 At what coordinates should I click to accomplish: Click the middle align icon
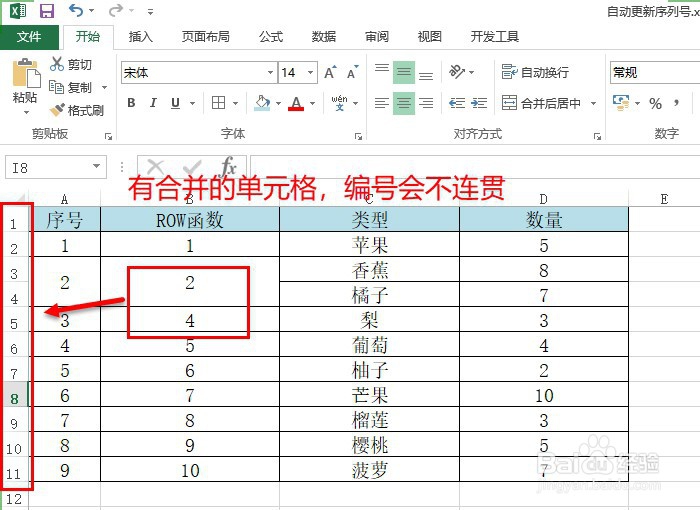coord(404,72)
